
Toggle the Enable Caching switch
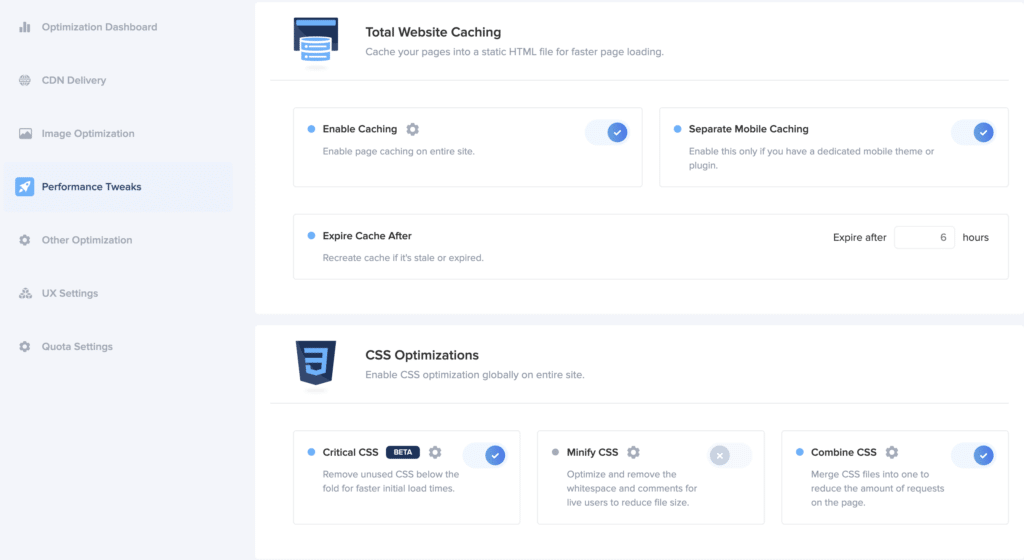coord(607,132)
